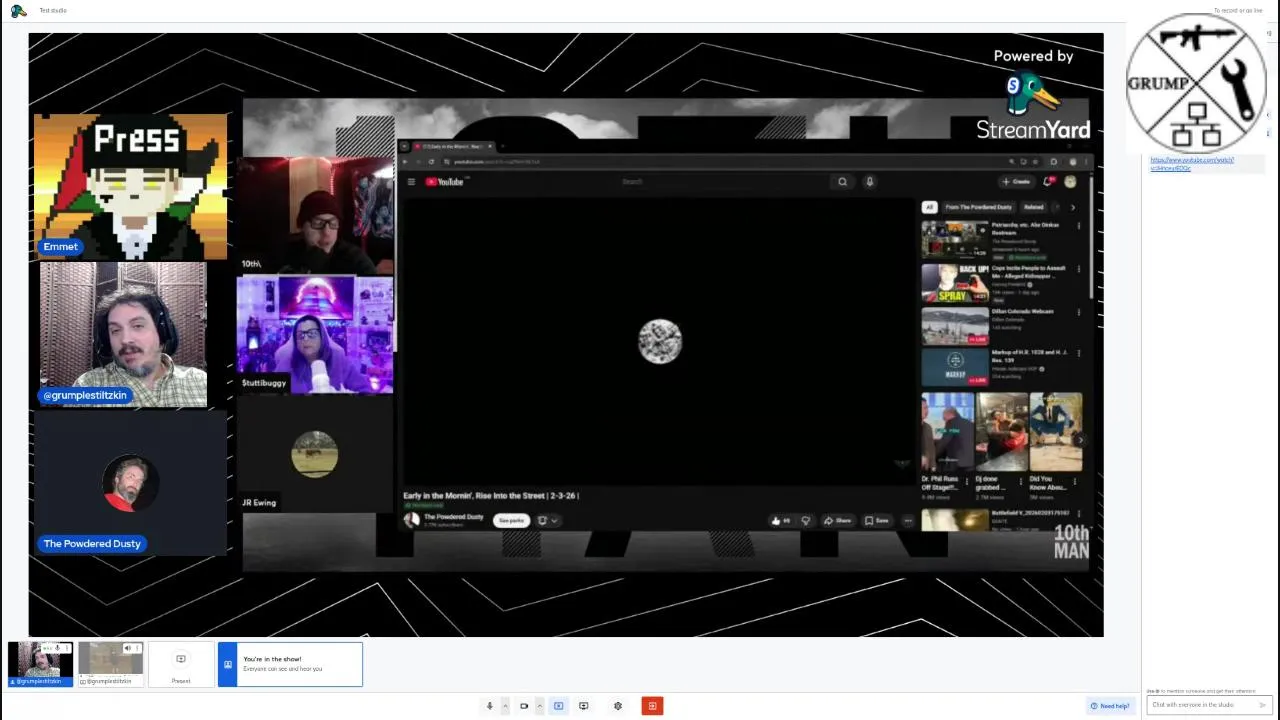Viewport: 1280px width, 720px height.
Task: Open Cops Incite People to Assault video
Action: point(955,283)
